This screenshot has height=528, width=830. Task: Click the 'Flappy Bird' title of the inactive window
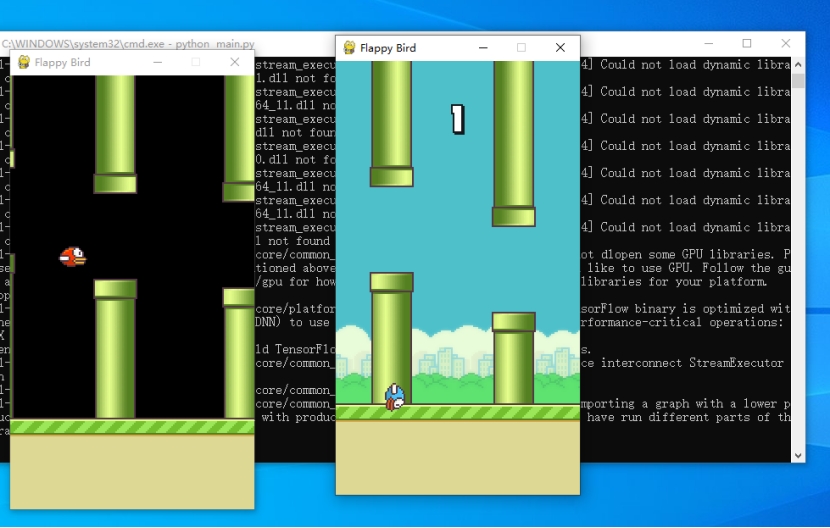coord(62,62)
